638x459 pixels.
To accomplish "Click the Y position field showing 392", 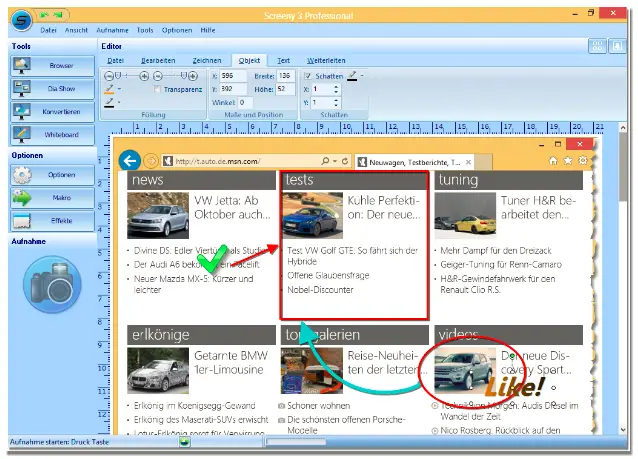I will coord(233,89).
